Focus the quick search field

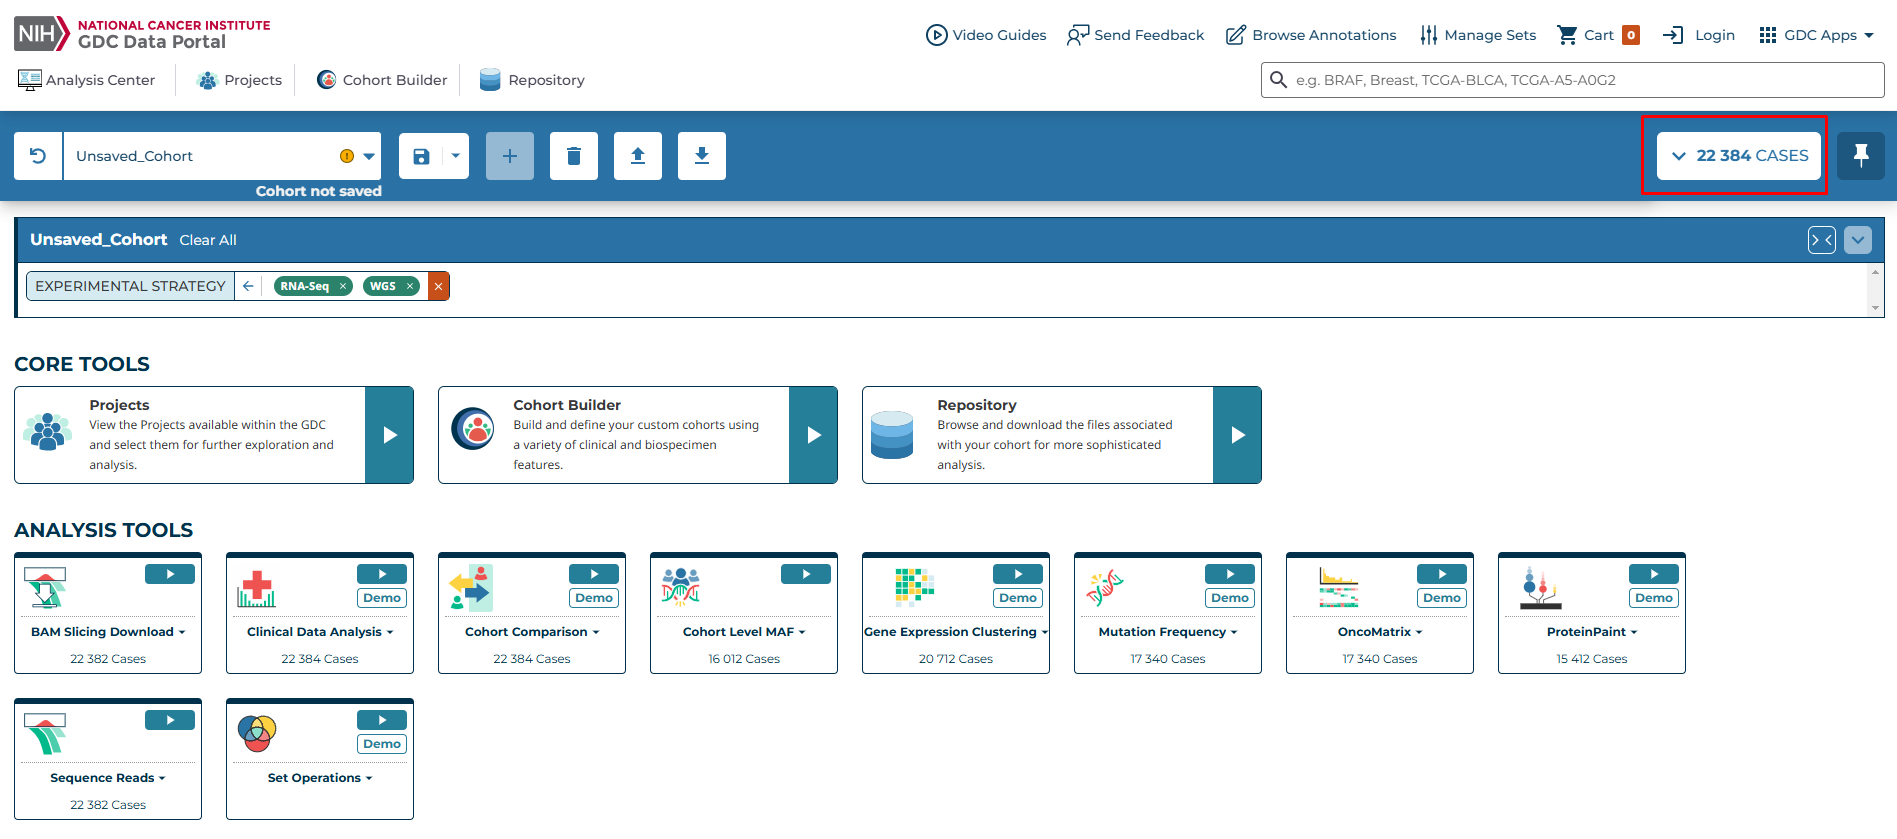1573,80
